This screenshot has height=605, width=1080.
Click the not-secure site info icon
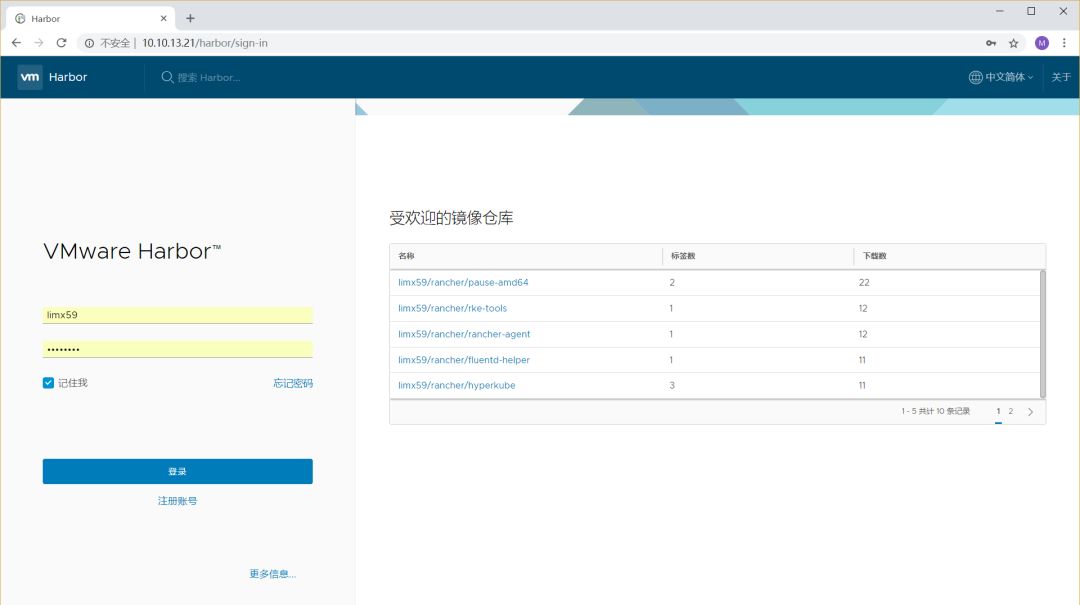pyautogui.click(x=90, y=43)
